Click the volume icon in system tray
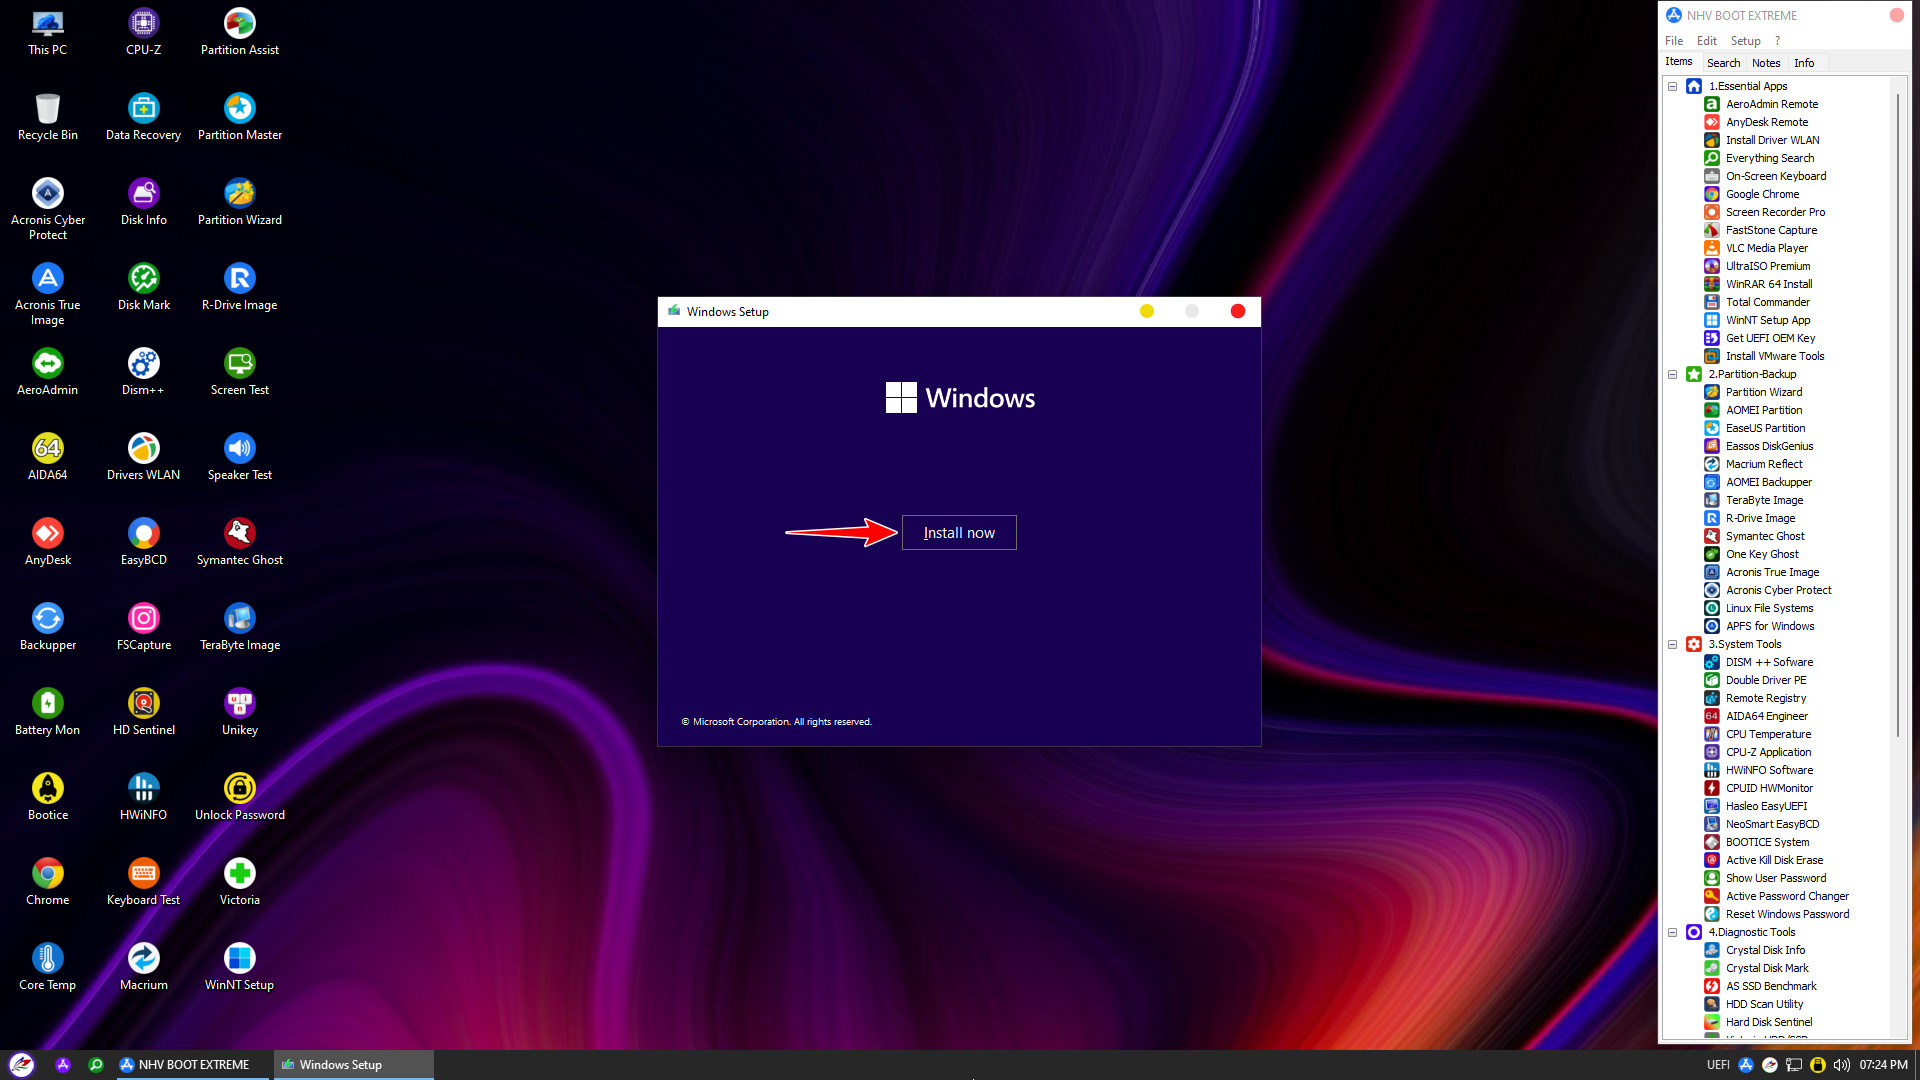The height and width of the screenshot is (1080, 1920). (1841, 1065)
